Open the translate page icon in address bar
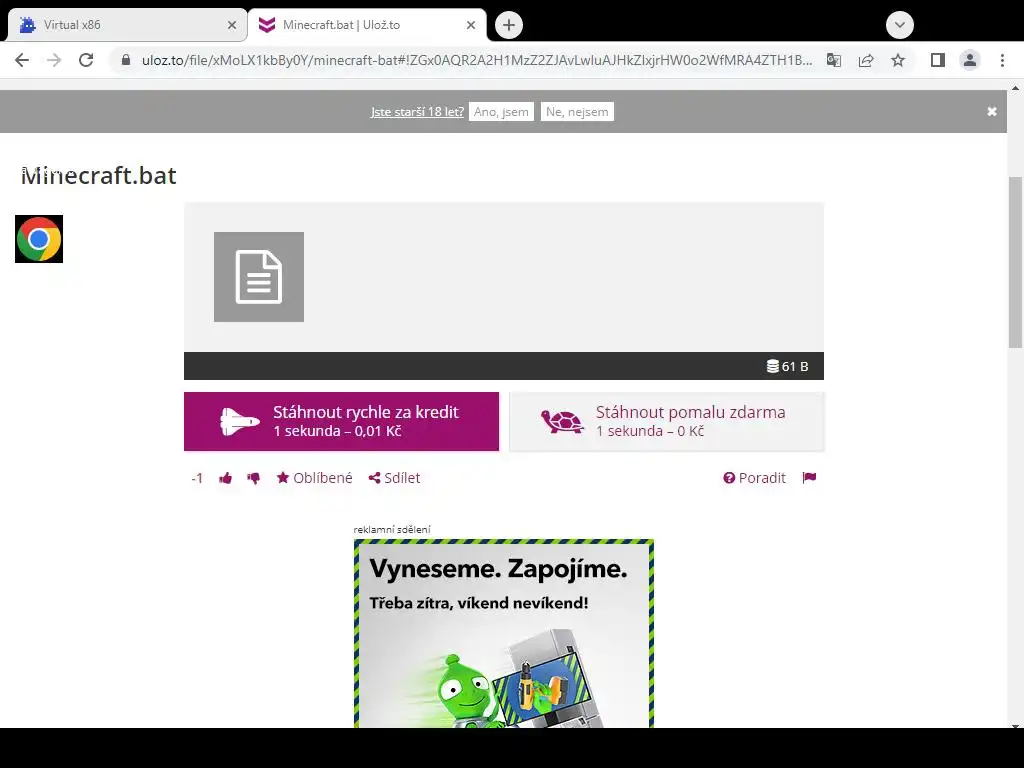Screen dimensions: 1024x768 pos(833,60)
